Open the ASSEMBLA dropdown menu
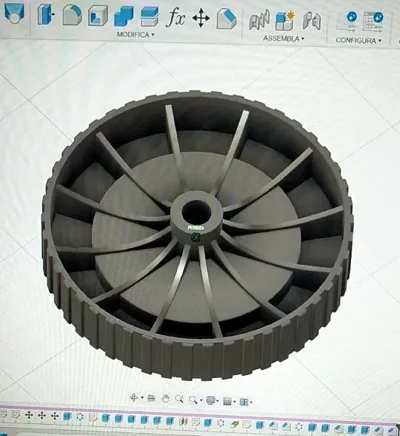Image resolution: width=400 pixels, height=436 pixels. click(284, 38)
